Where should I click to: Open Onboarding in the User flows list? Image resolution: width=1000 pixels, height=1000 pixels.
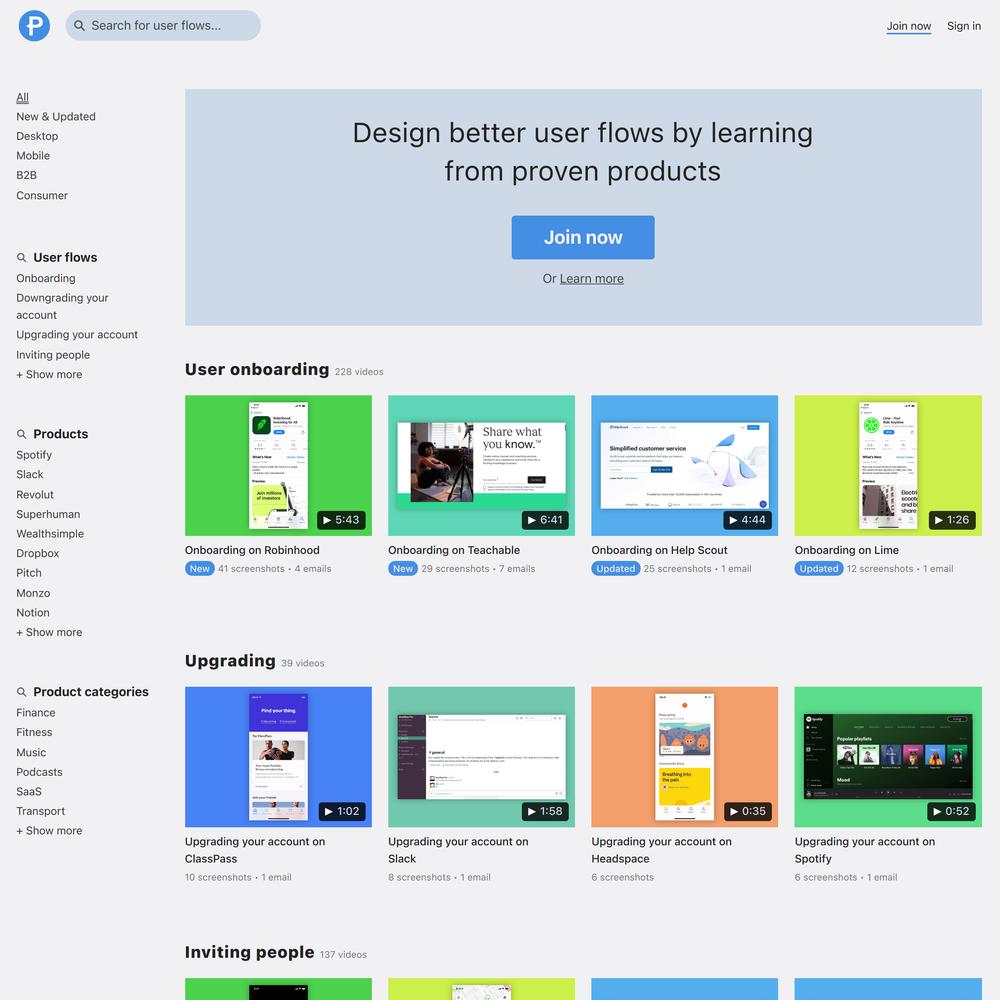46,279
